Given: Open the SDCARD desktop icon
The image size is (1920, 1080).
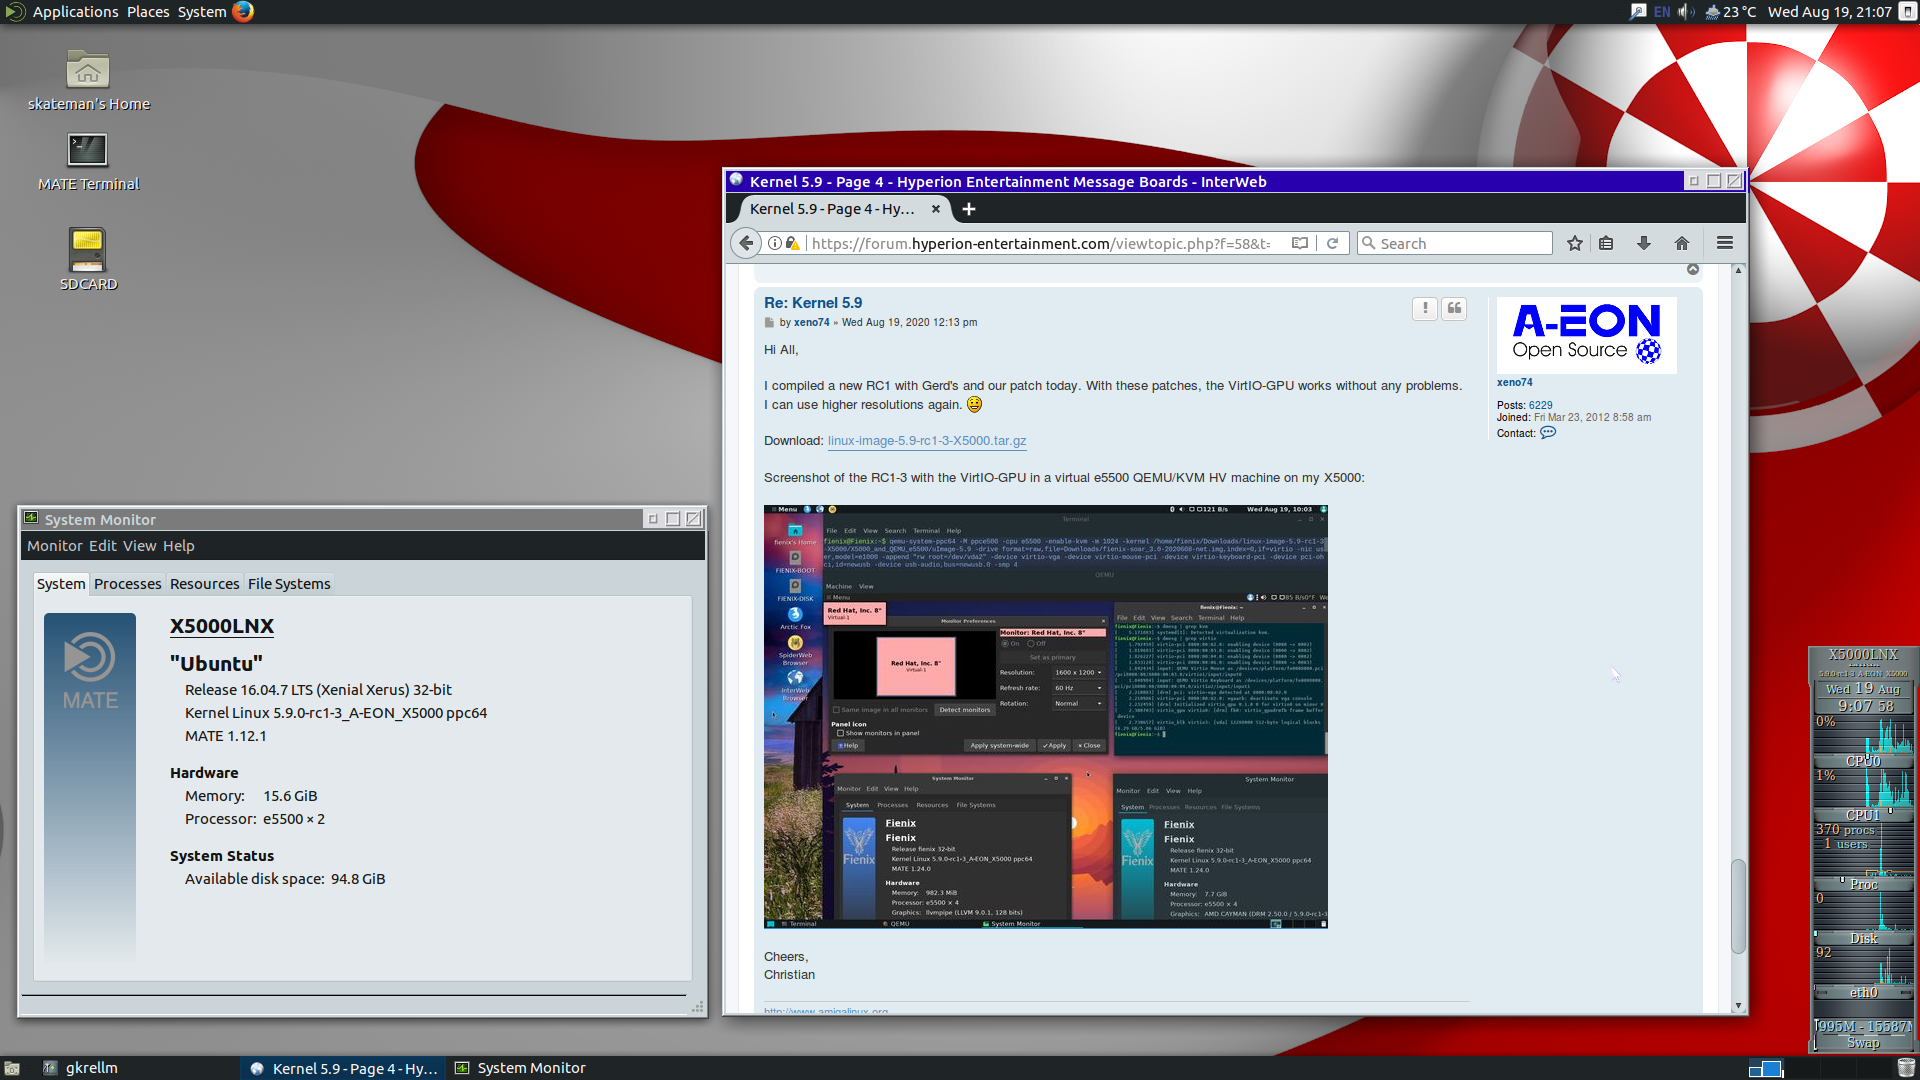Looking at the screenshot, I should [88, 259].
